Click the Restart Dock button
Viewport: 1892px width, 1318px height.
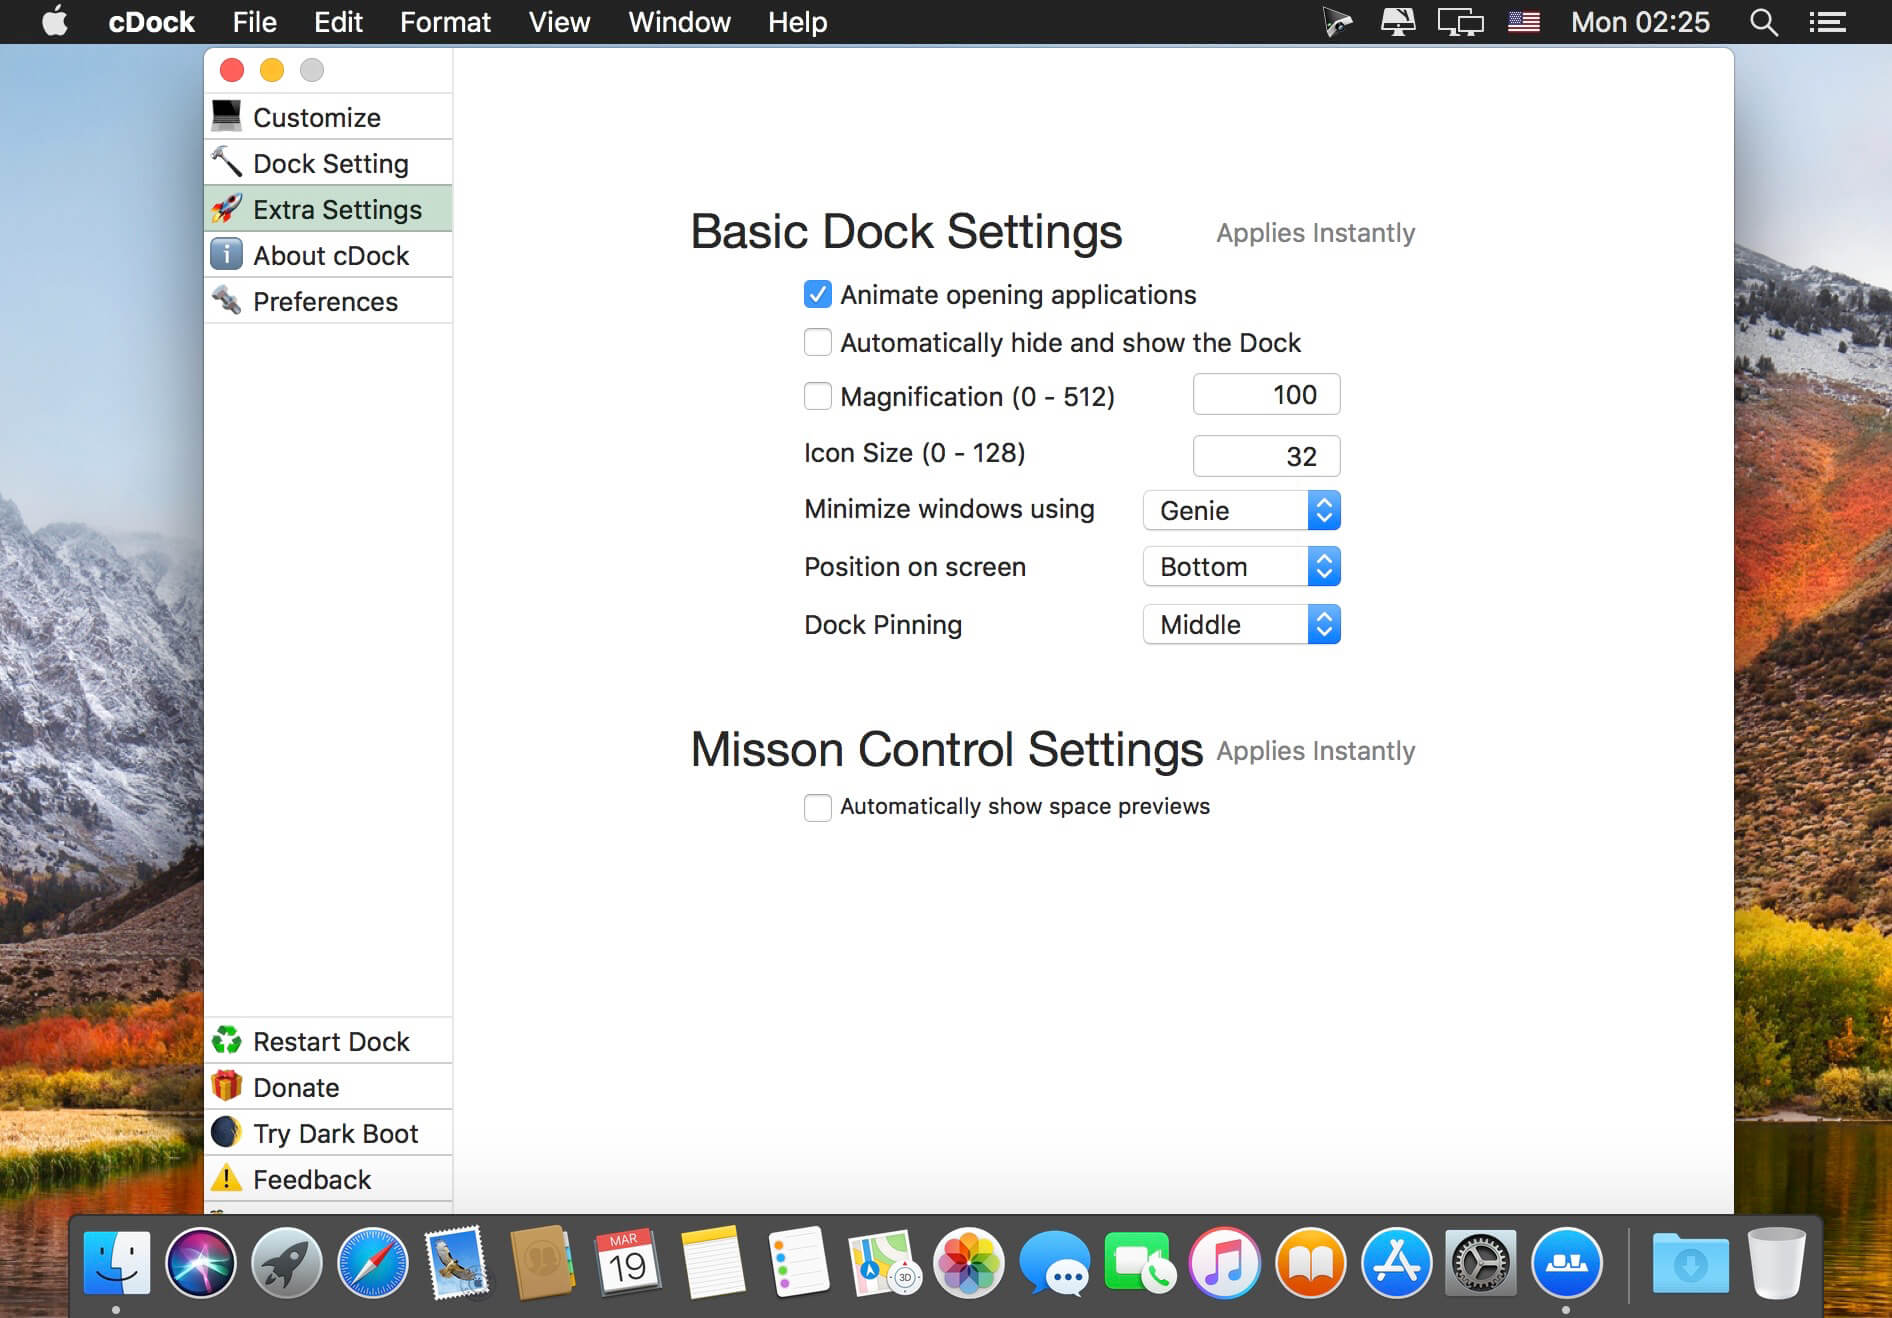tap(328, 1041)
